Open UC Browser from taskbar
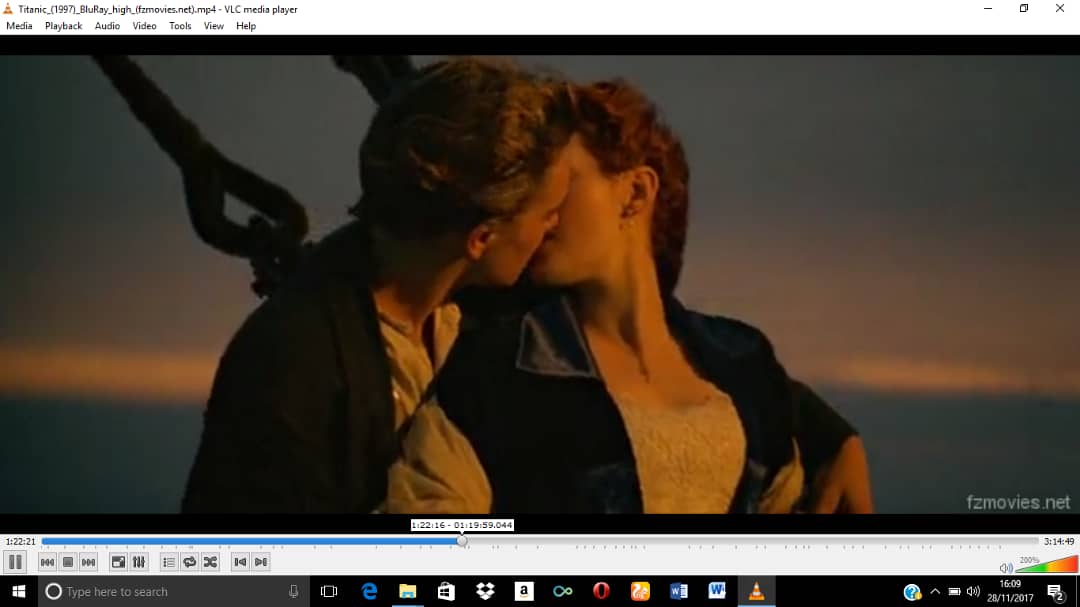The height and width of the screenshot is (607, 1080). [x=640, y=591]
